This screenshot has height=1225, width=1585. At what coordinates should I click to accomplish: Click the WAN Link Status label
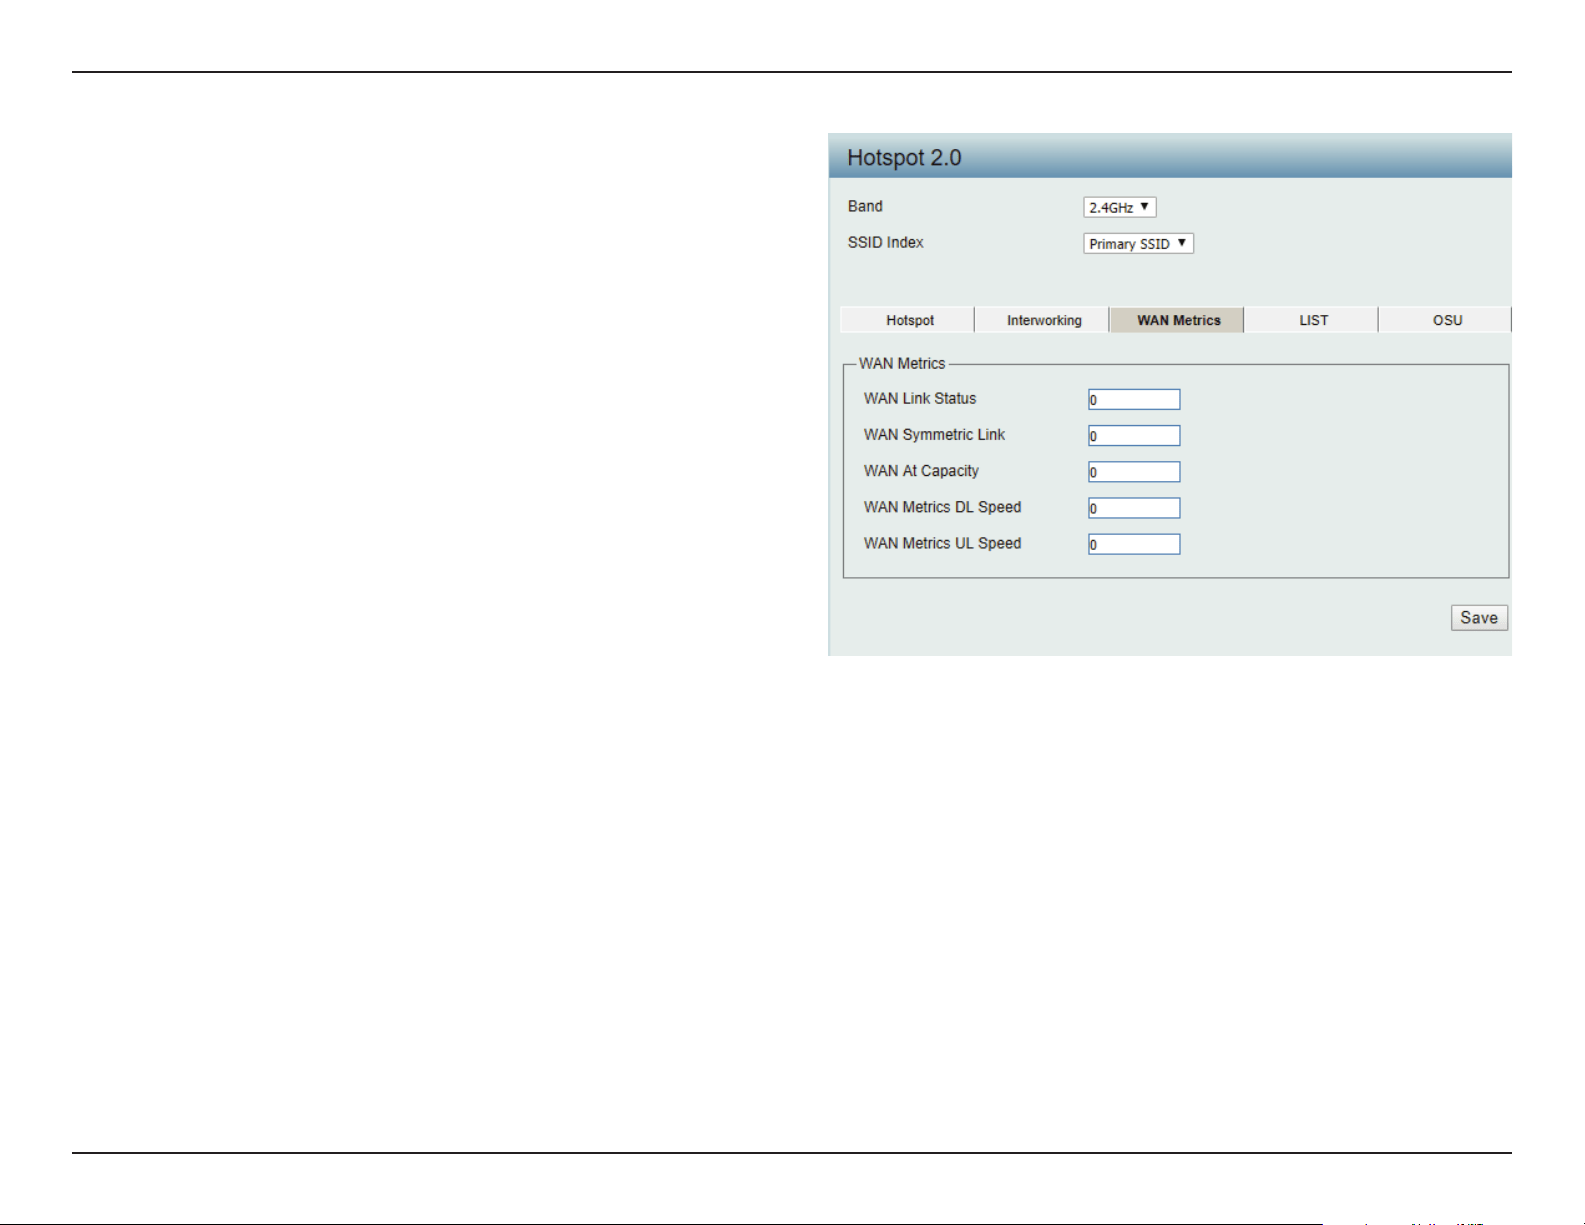point(919,398)
